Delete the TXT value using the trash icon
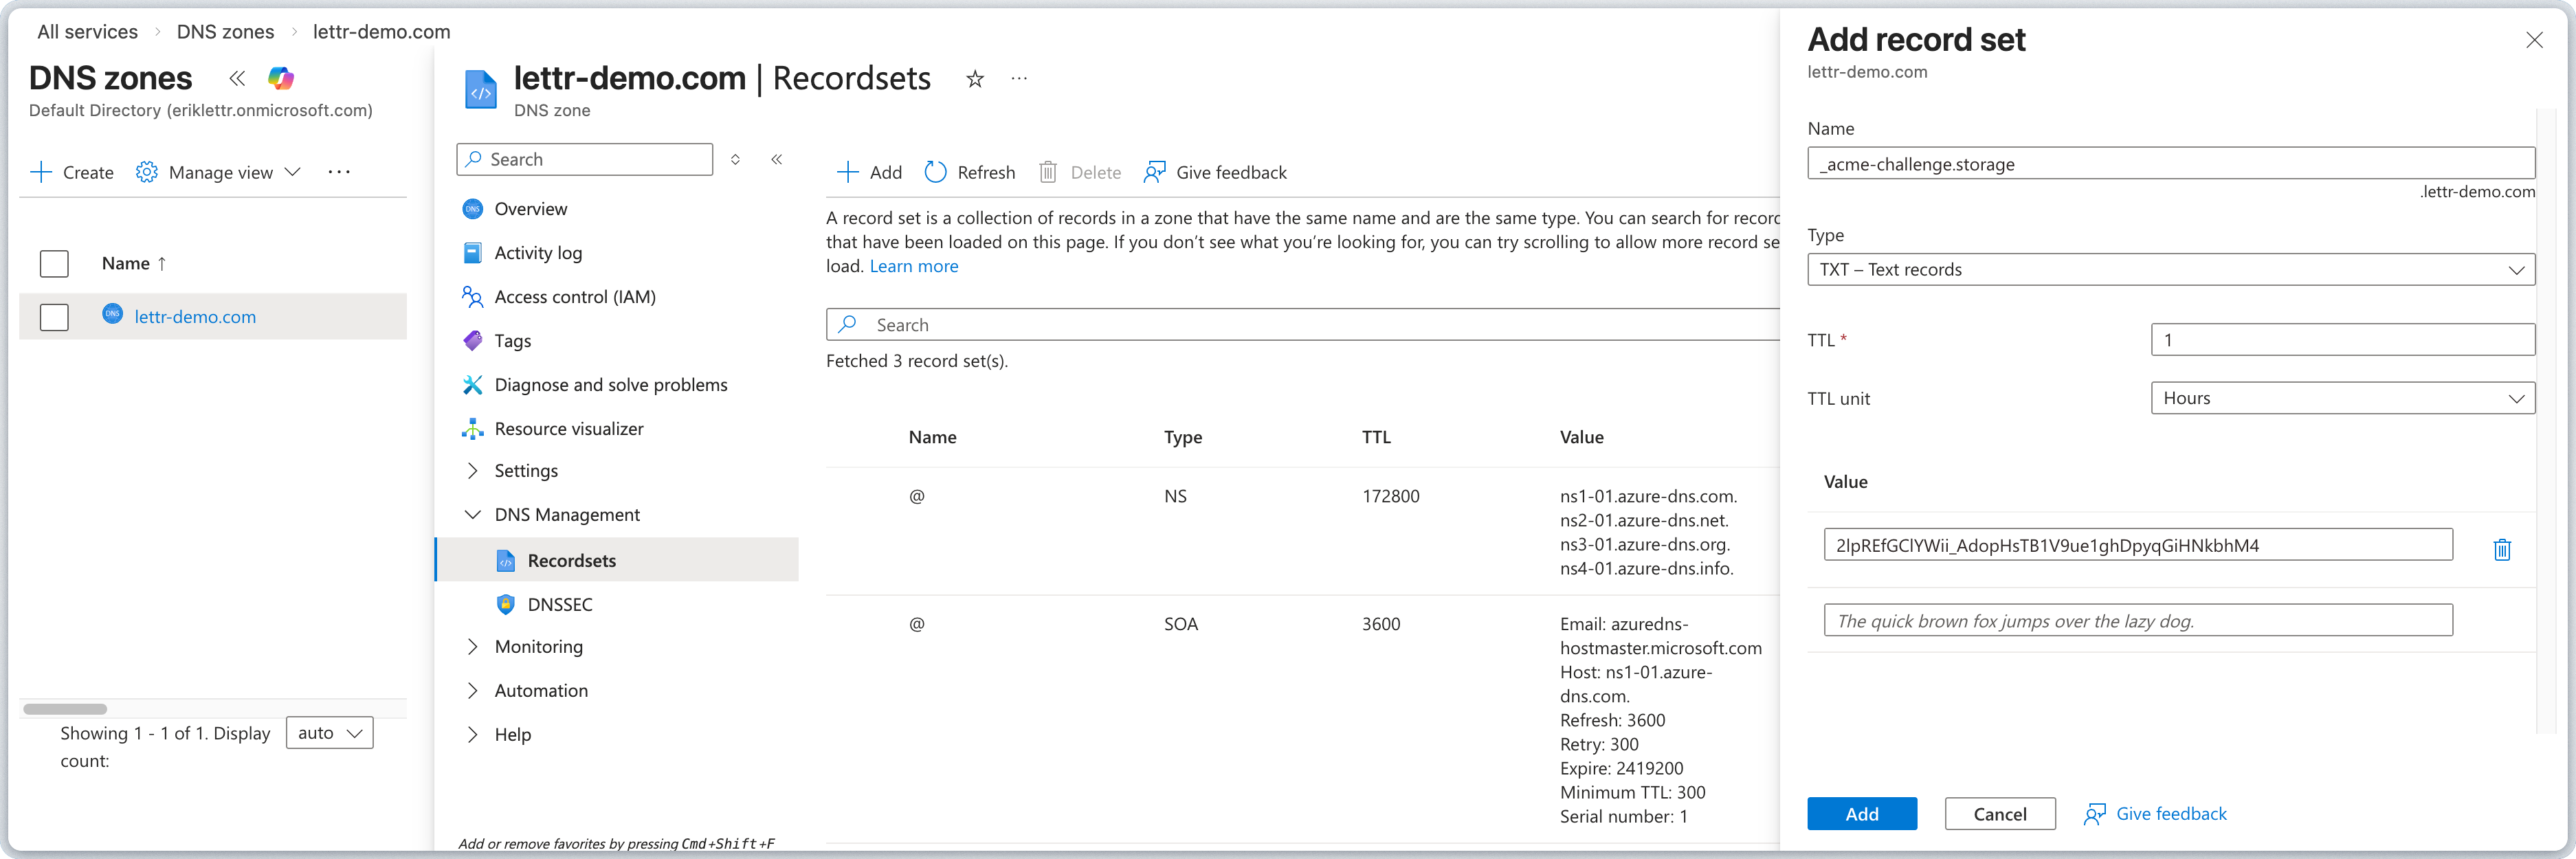This screenshot has width=2576, height=859. (x=2502, y=549)
